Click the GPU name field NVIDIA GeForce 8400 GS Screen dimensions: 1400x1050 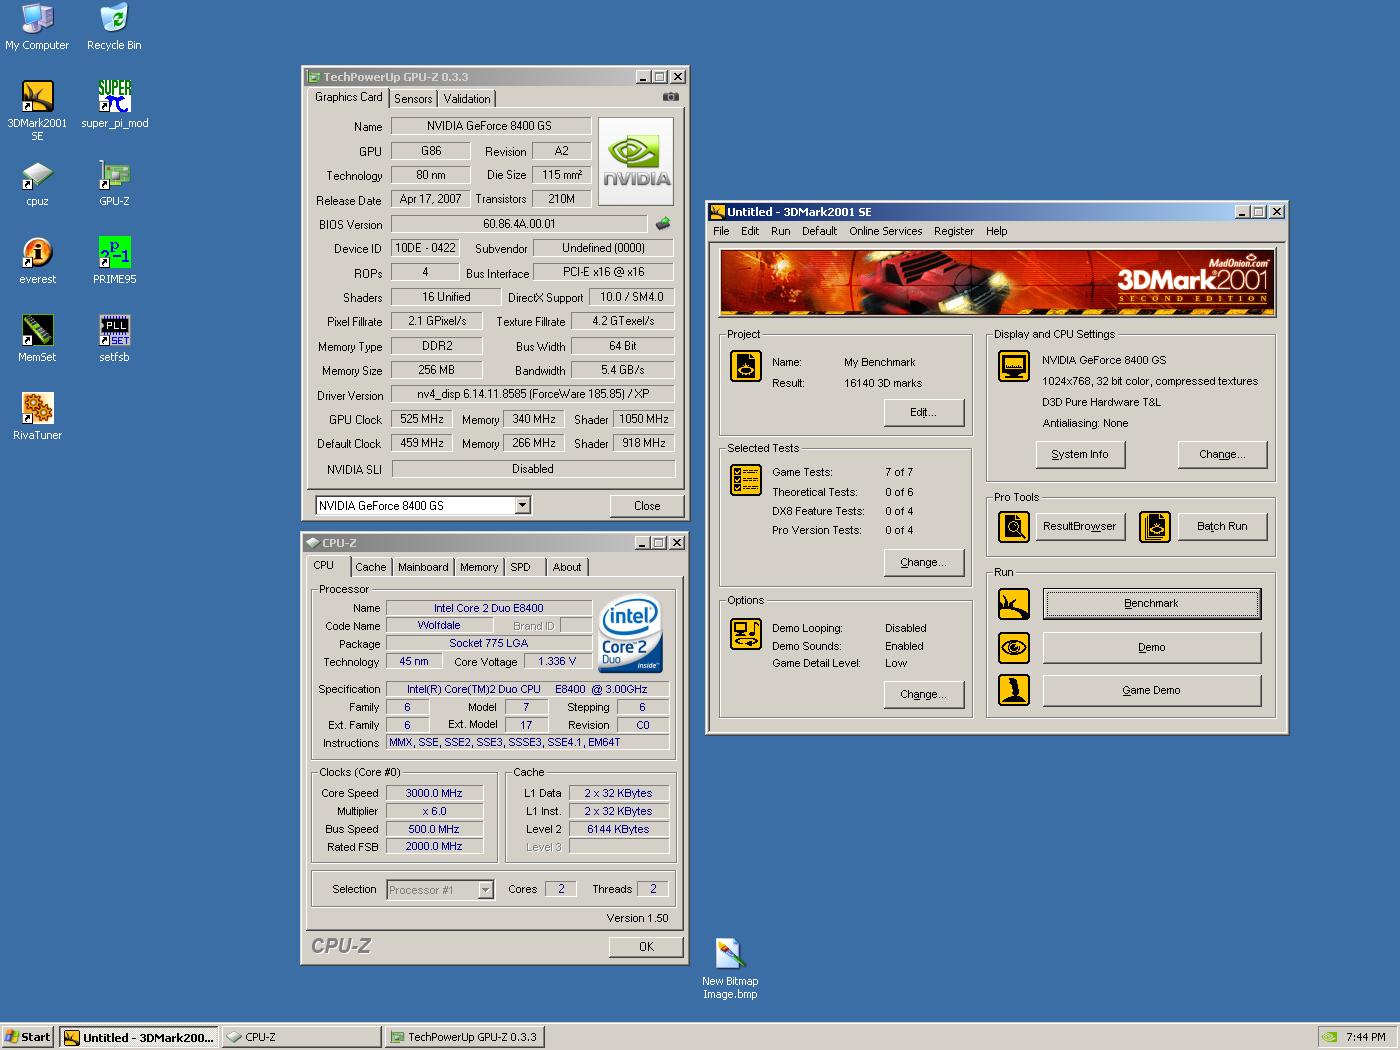(490, 126)
